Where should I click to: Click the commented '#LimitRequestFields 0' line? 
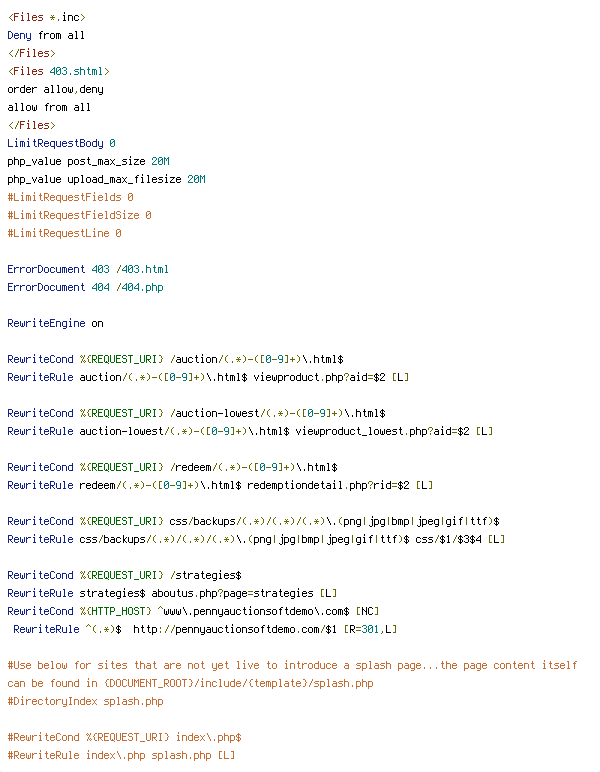(70, 197)
